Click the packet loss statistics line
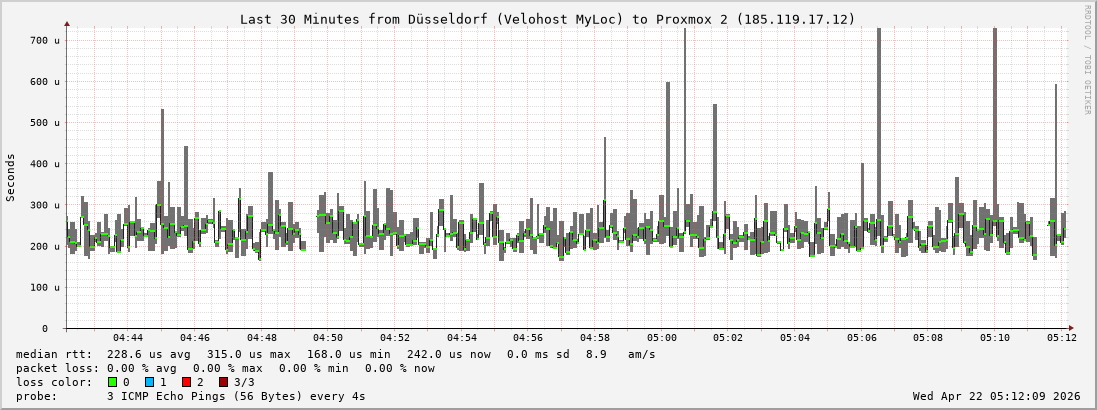 pos(226,368)
